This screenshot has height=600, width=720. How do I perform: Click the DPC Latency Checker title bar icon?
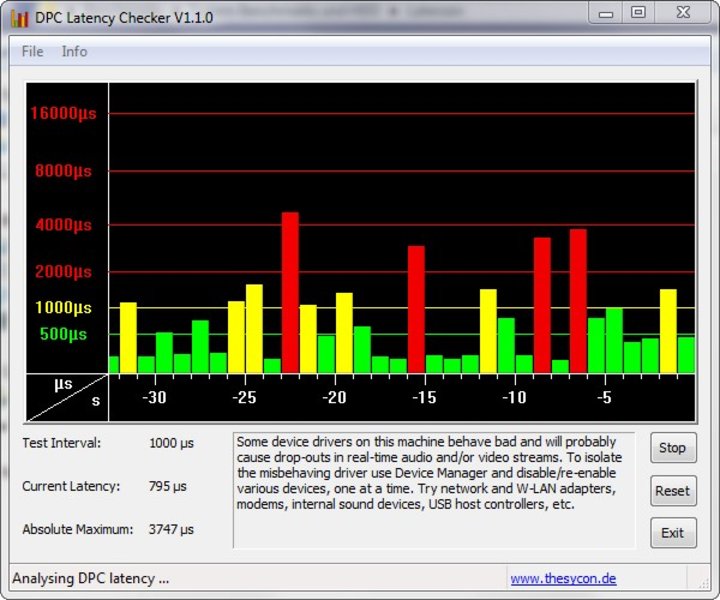point(20,18)
